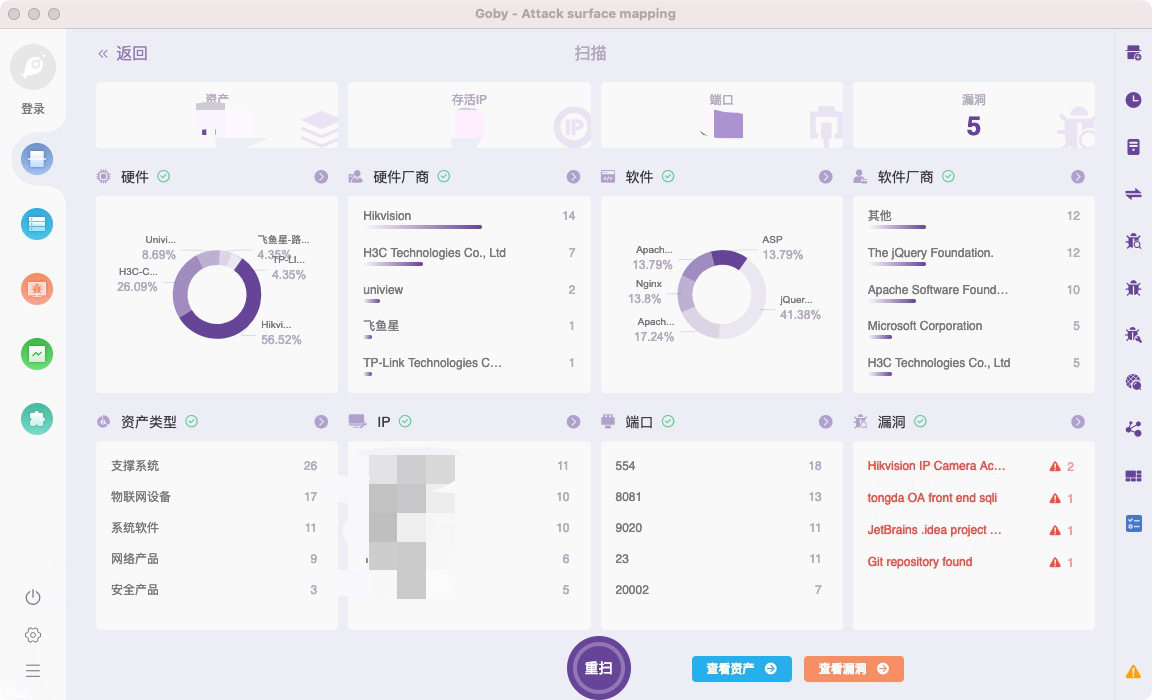Click the share icon in right toolbar

click(x=1133, y=428)
